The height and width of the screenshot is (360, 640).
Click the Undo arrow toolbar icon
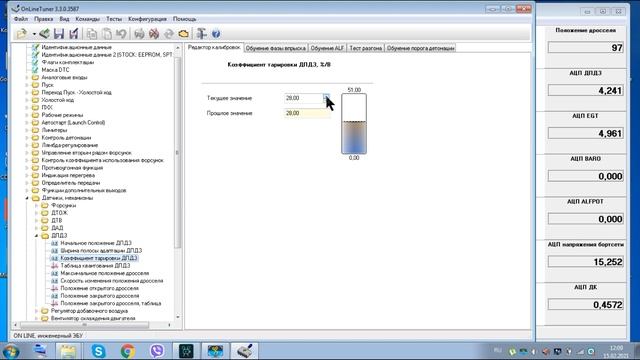121,34
